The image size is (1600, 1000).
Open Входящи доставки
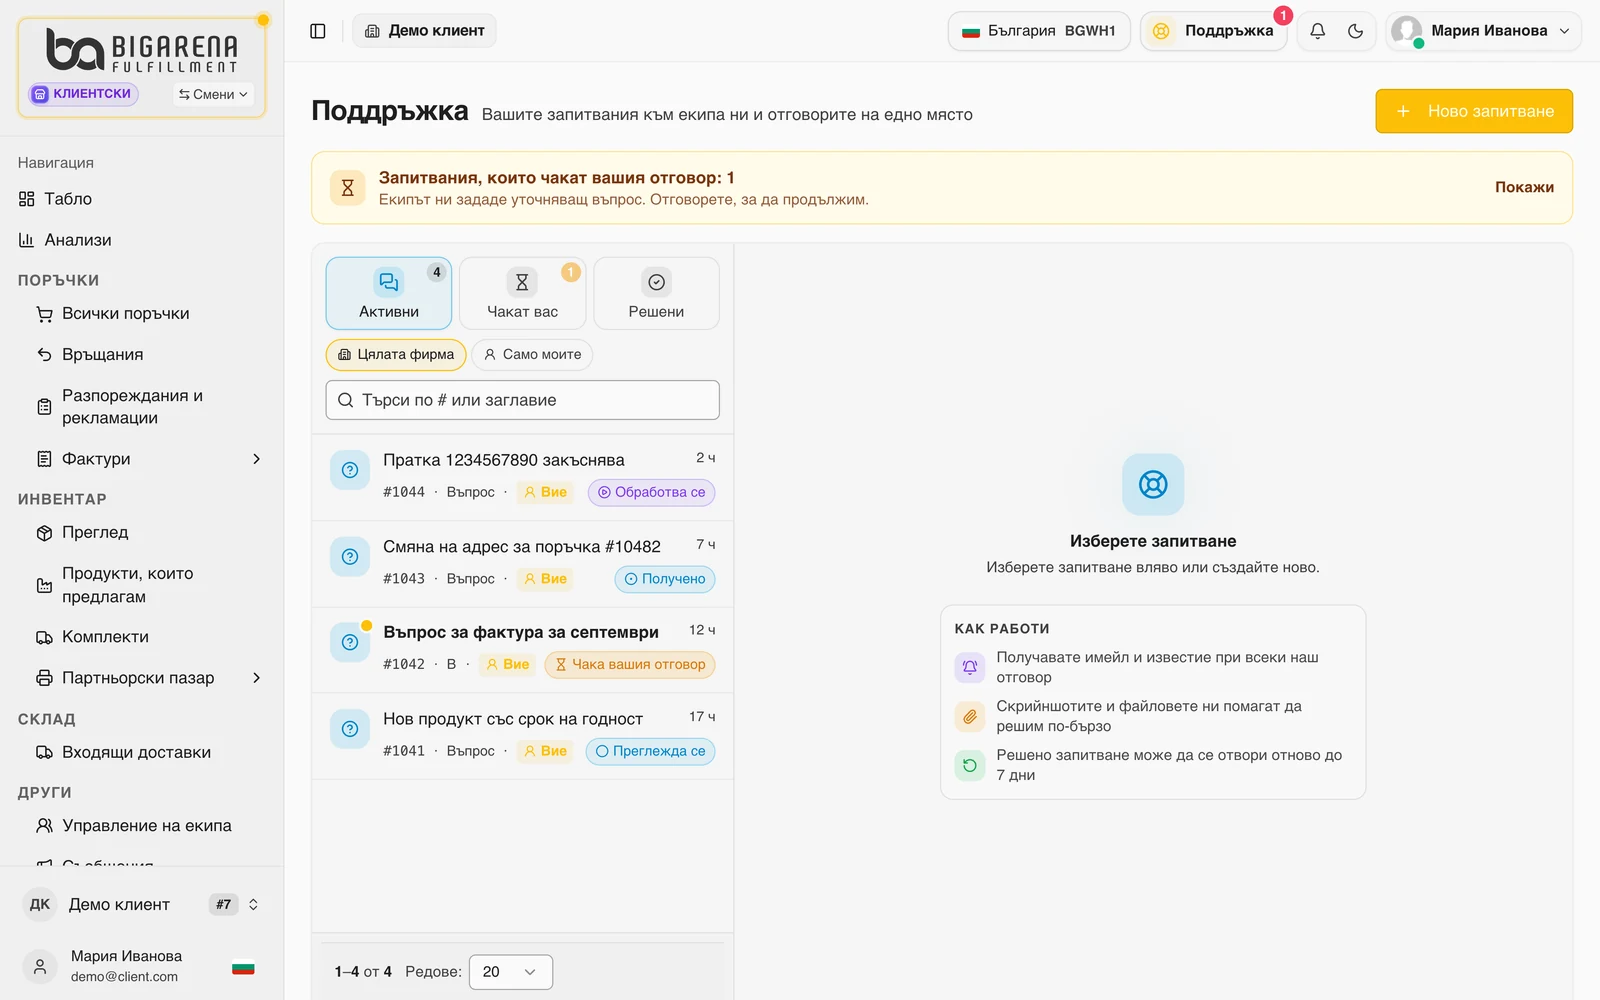tap(150, 753)
